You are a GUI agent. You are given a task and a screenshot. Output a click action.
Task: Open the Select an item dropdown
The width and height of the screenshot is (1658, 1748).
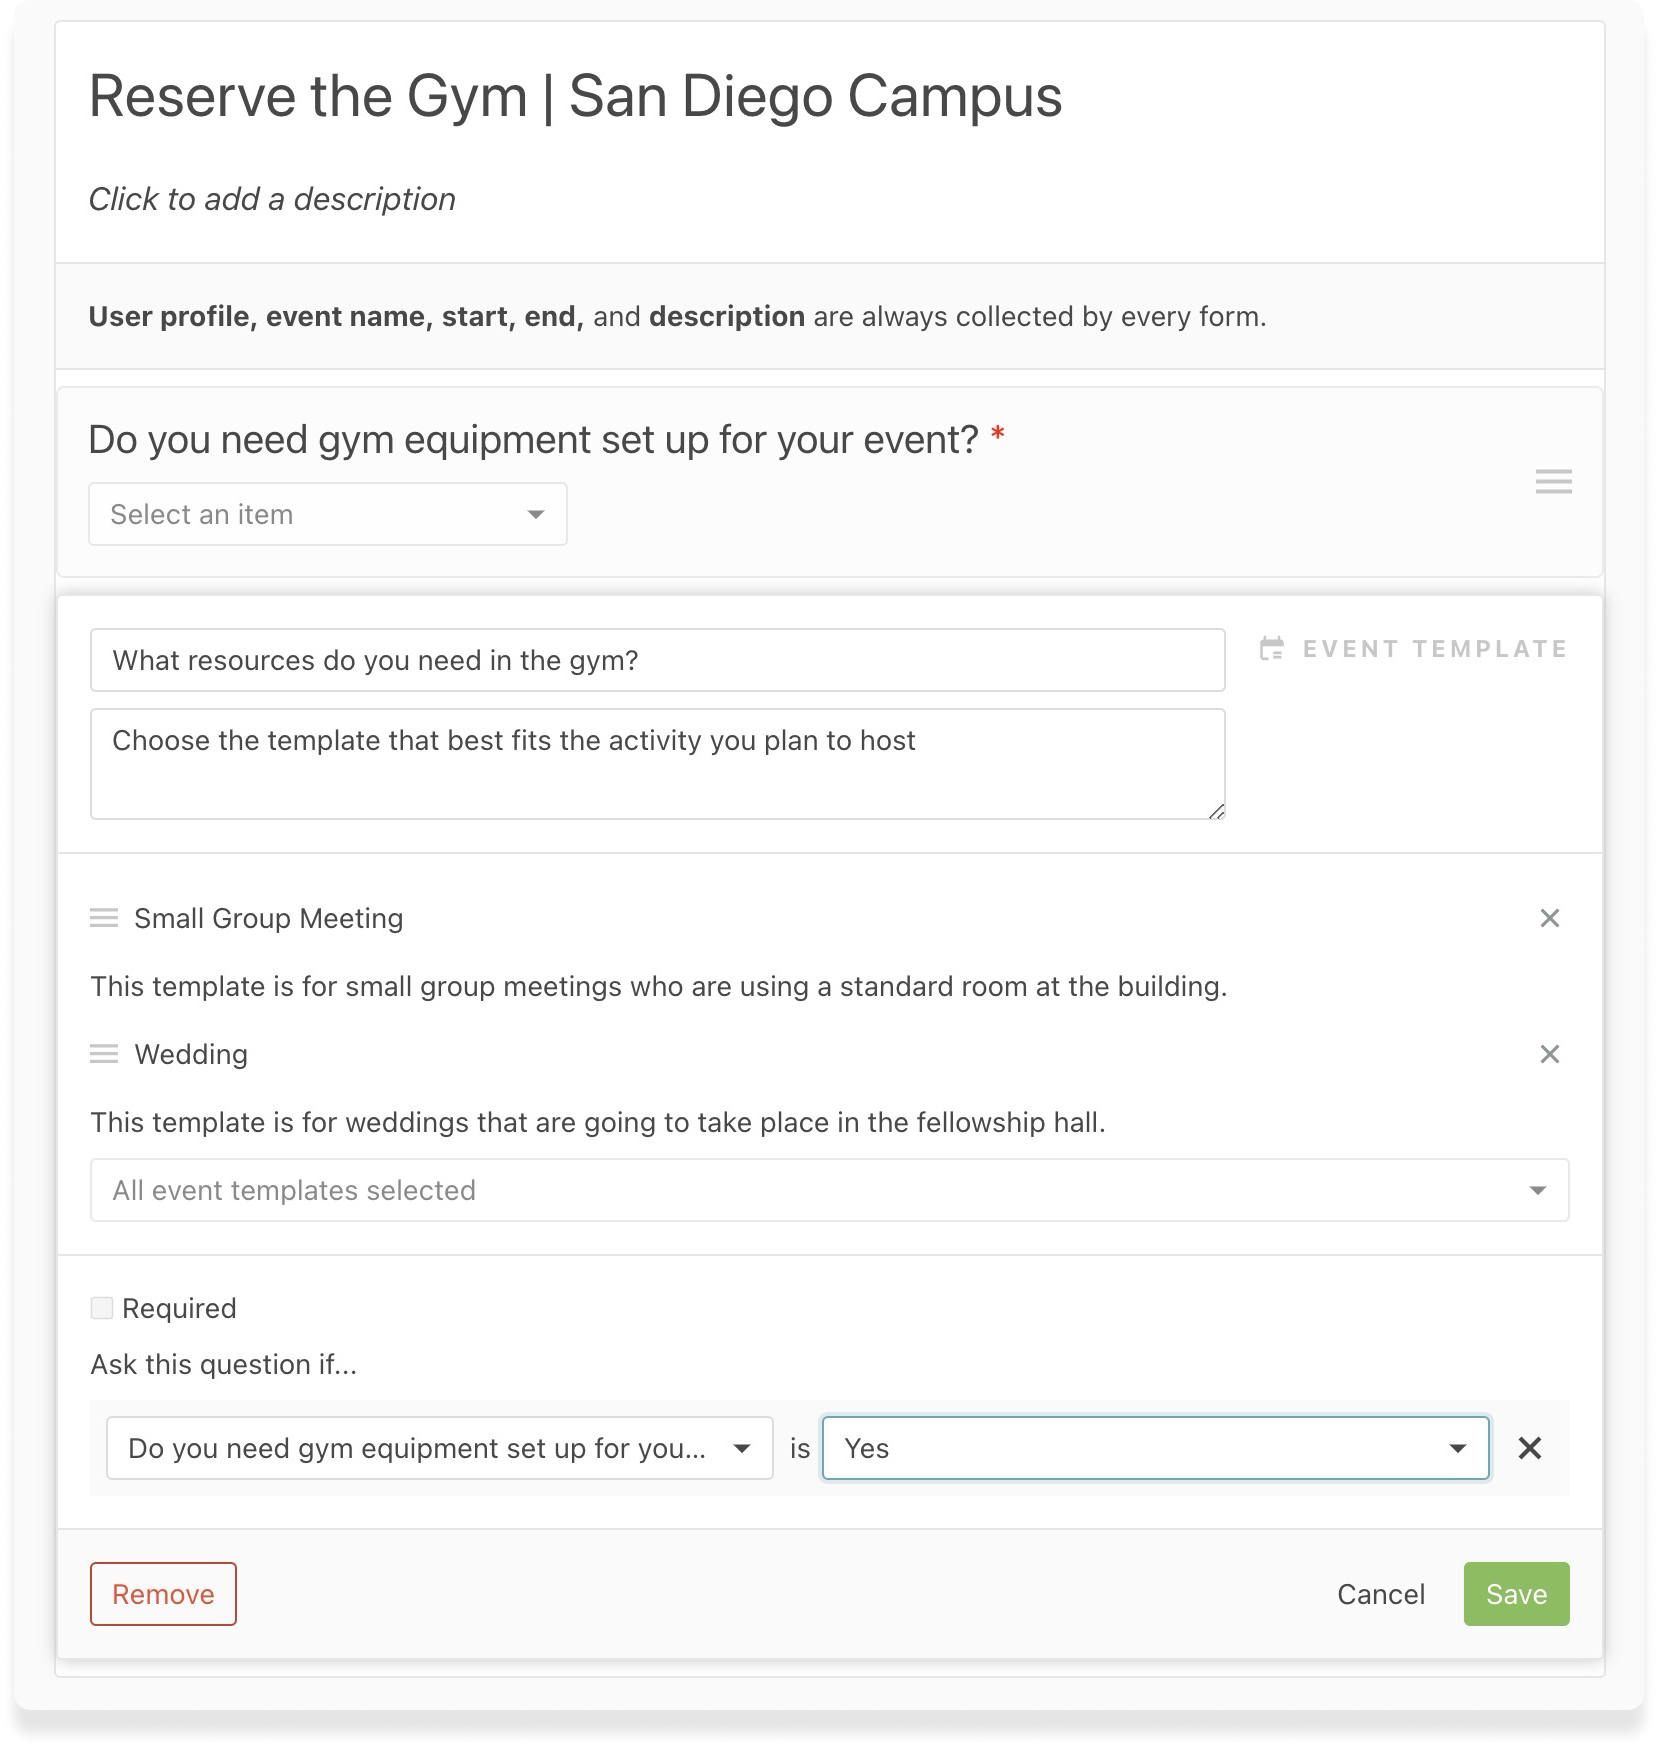coord(326,513)
